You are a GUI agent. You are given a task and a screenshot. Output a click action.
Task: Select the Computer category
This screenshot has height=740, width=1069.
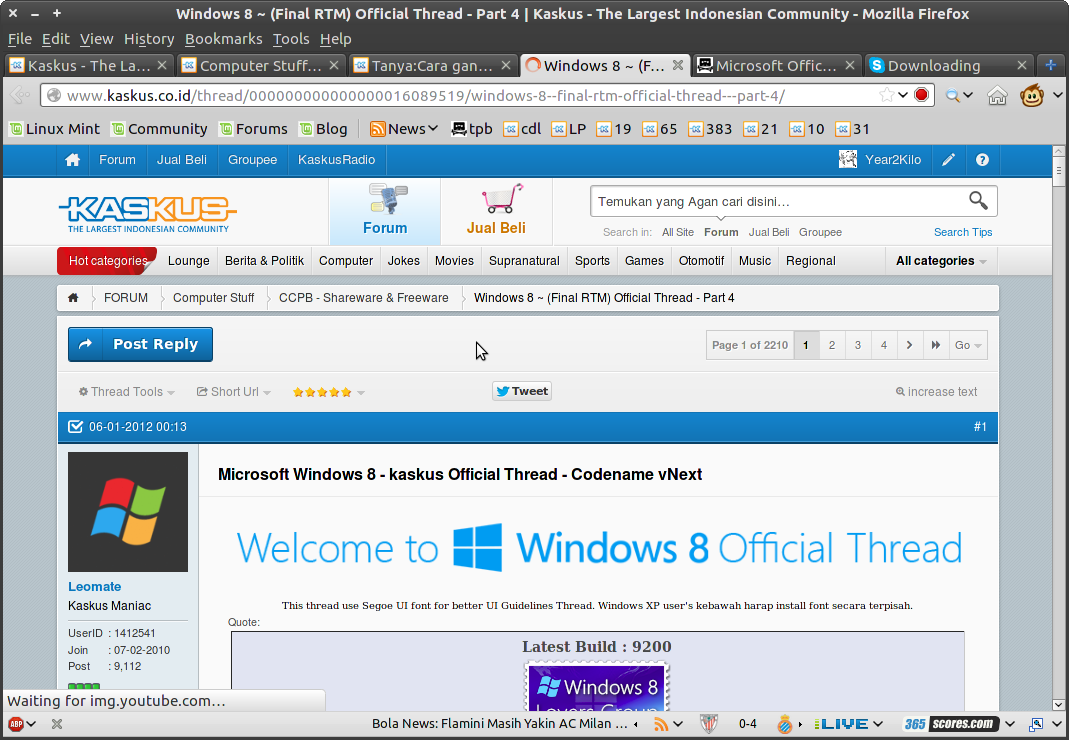coord(346,261)
